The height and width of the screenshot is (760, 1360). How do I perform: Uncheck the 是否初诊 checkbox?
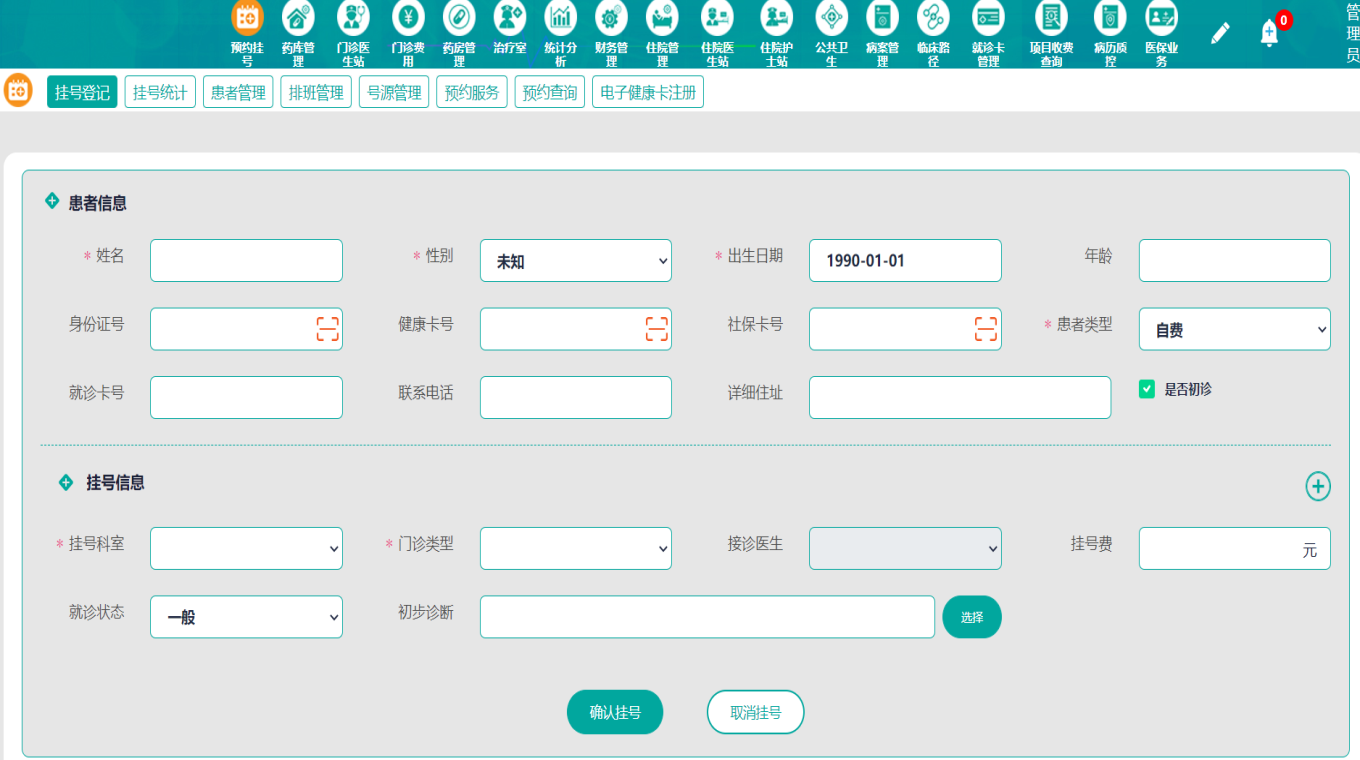click(x=1147, y=389)
